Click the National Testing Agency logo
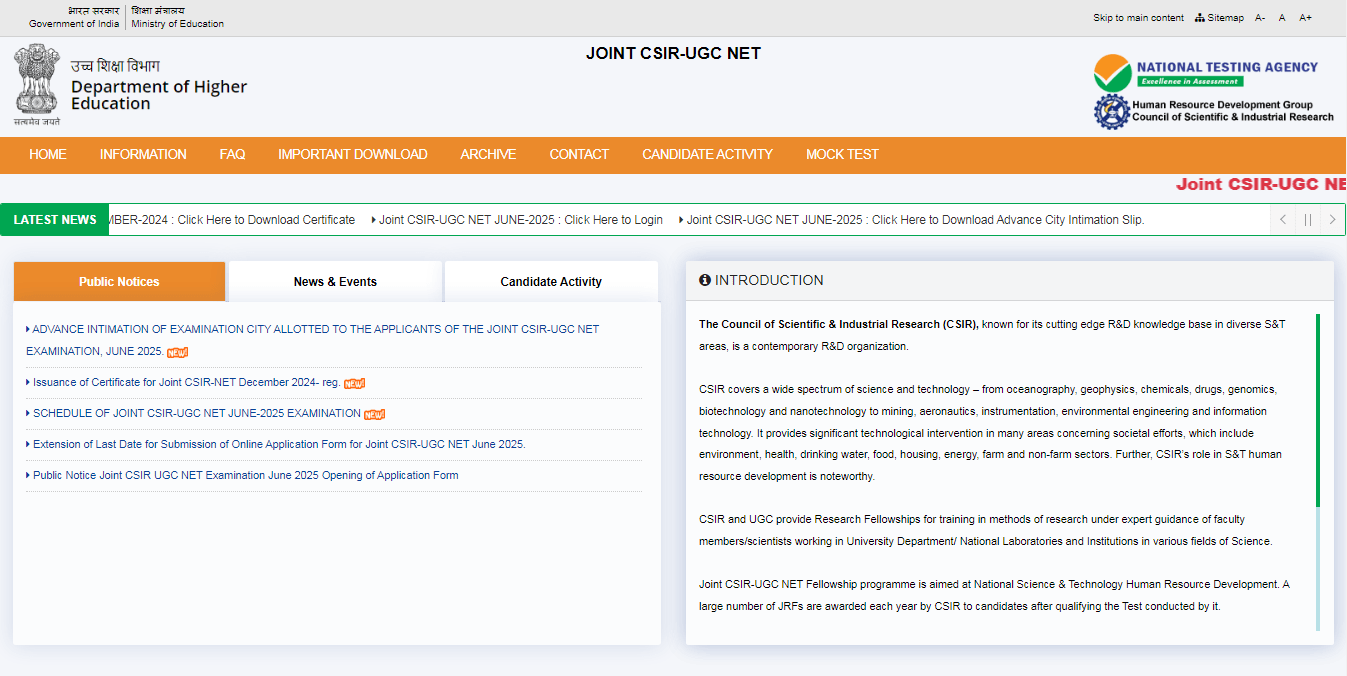 pos(1205,72)
